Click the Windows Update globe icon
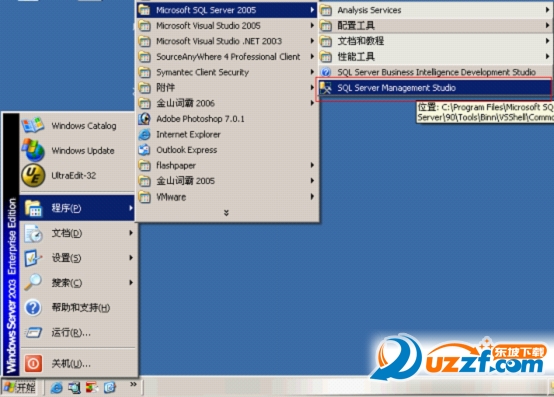Viewport: 554px width, 397px height. tap(33, 150)
